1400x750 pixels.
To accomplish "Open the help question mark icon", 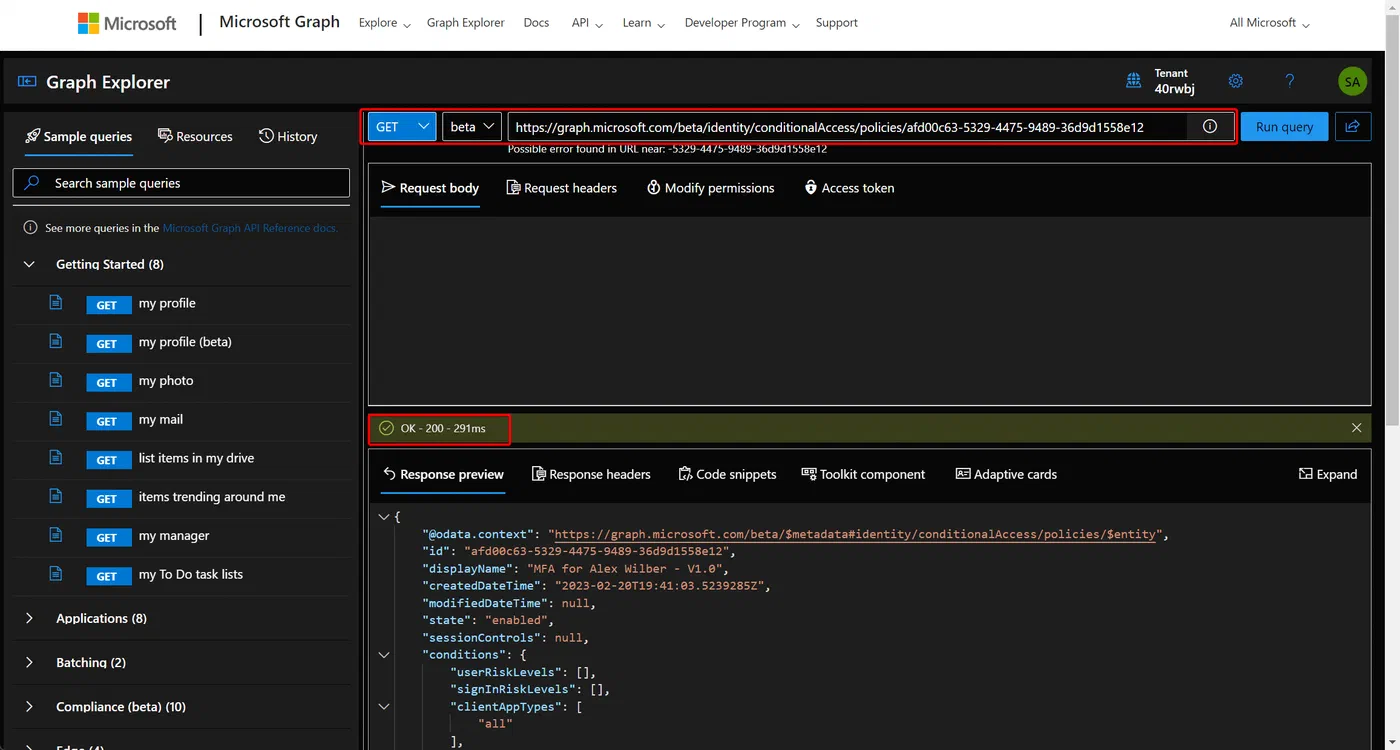I will tap(1290, 81).
